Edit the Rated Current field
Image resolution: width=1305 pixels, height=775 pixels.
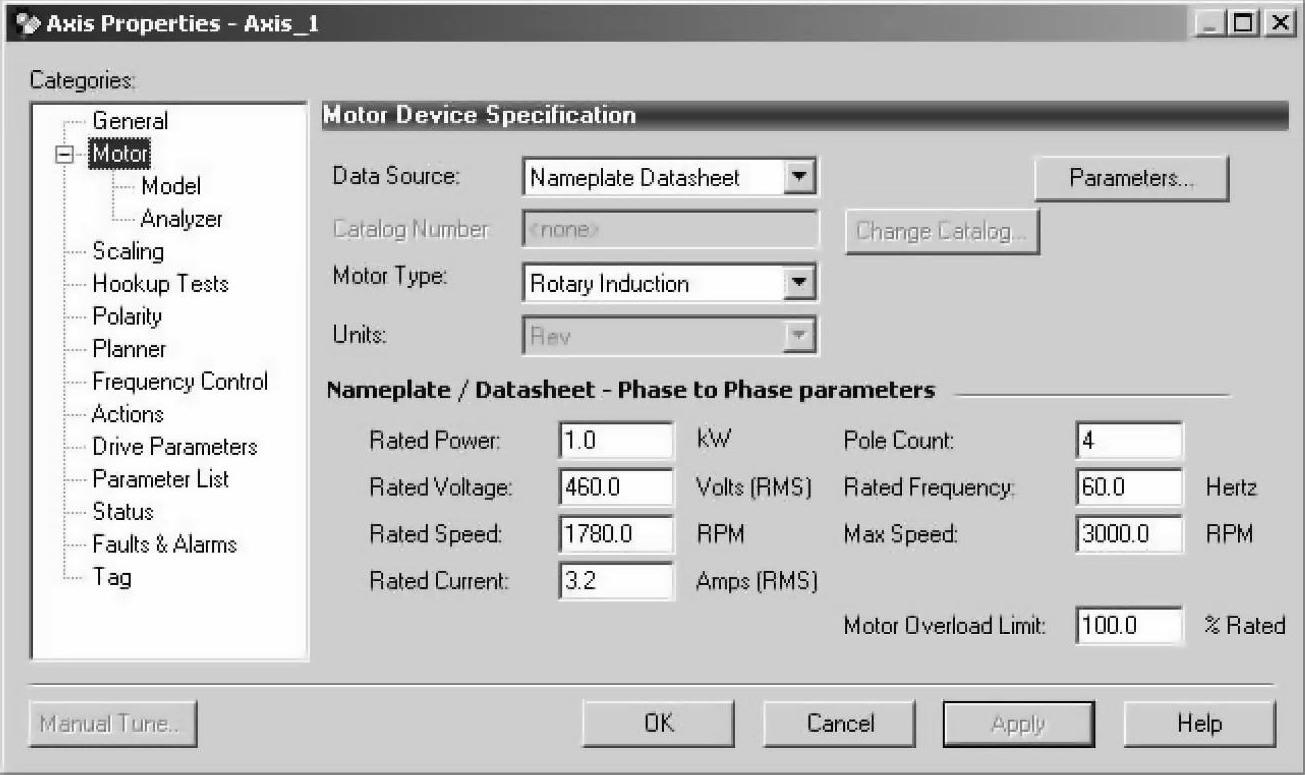pos(616,581)
